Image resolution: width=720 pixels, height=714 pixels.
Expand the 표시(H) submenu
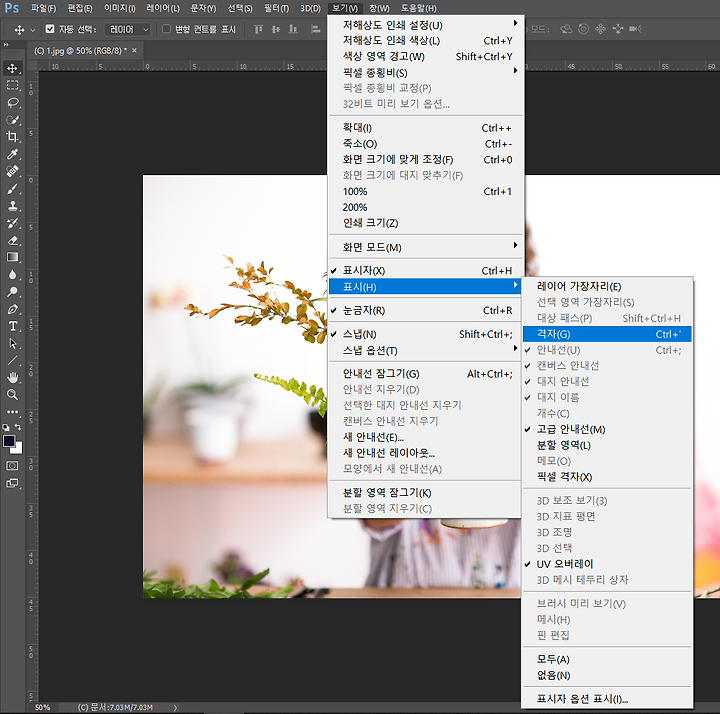[426, 287]
